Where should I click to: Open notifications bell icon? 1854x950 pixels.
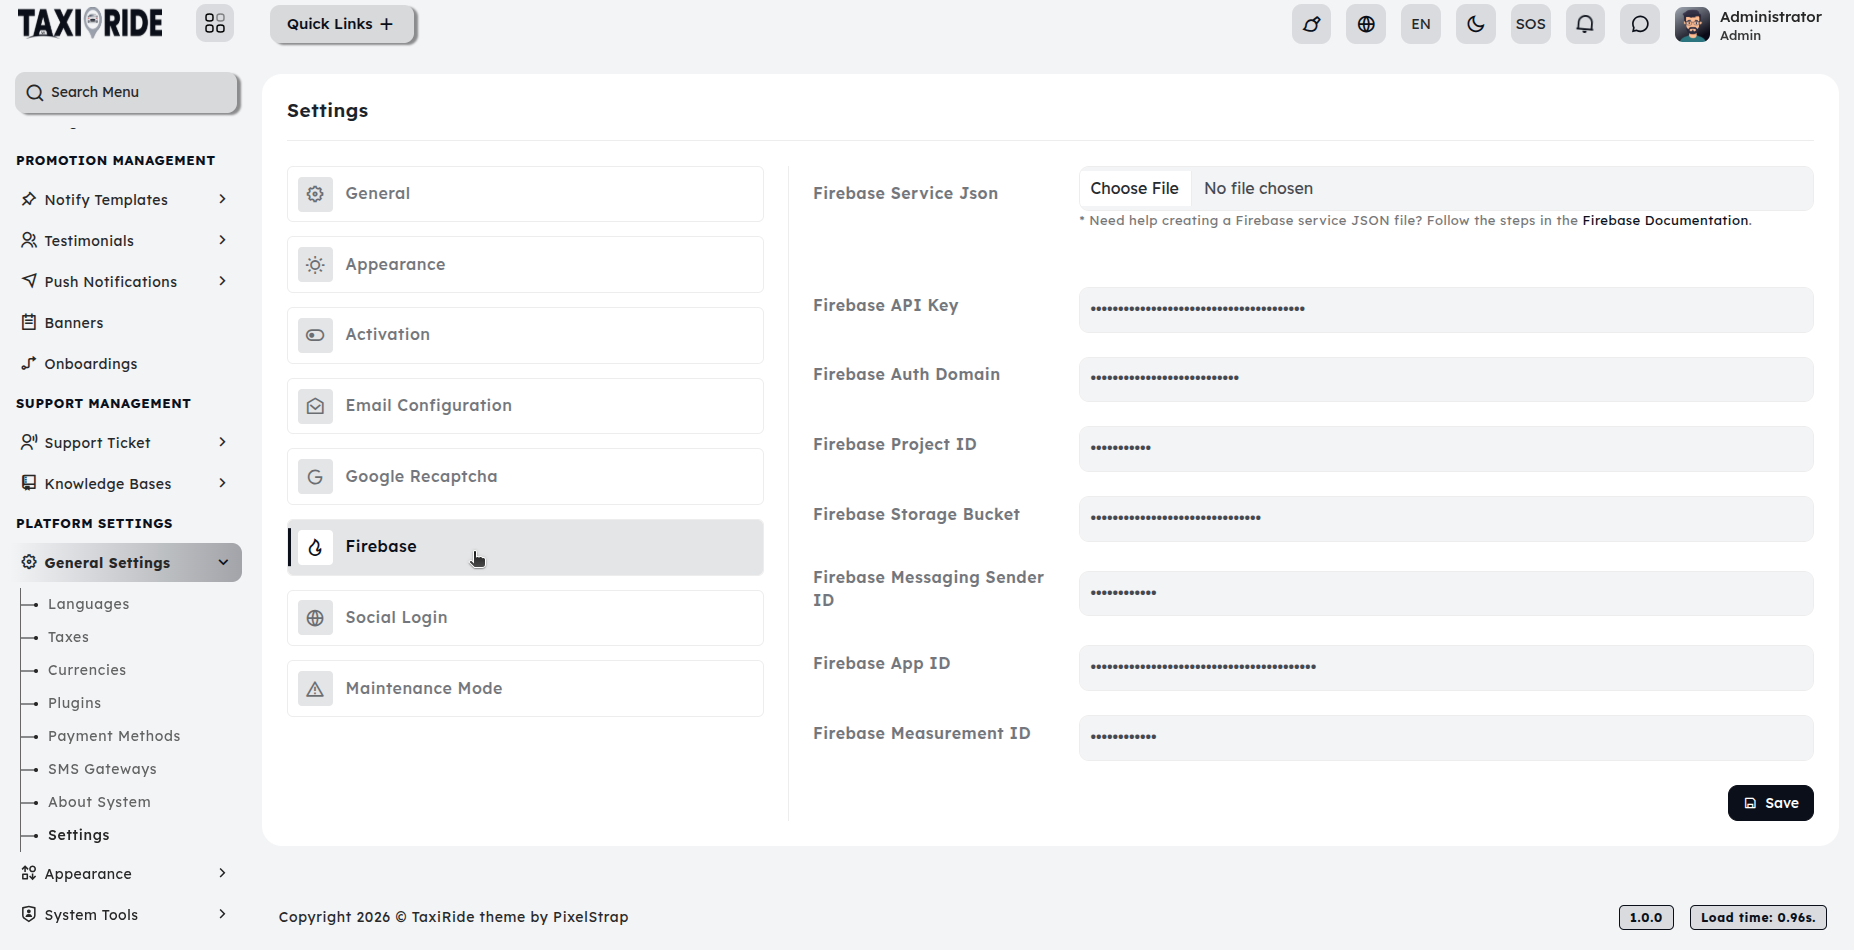click(x=1585, y=24)
